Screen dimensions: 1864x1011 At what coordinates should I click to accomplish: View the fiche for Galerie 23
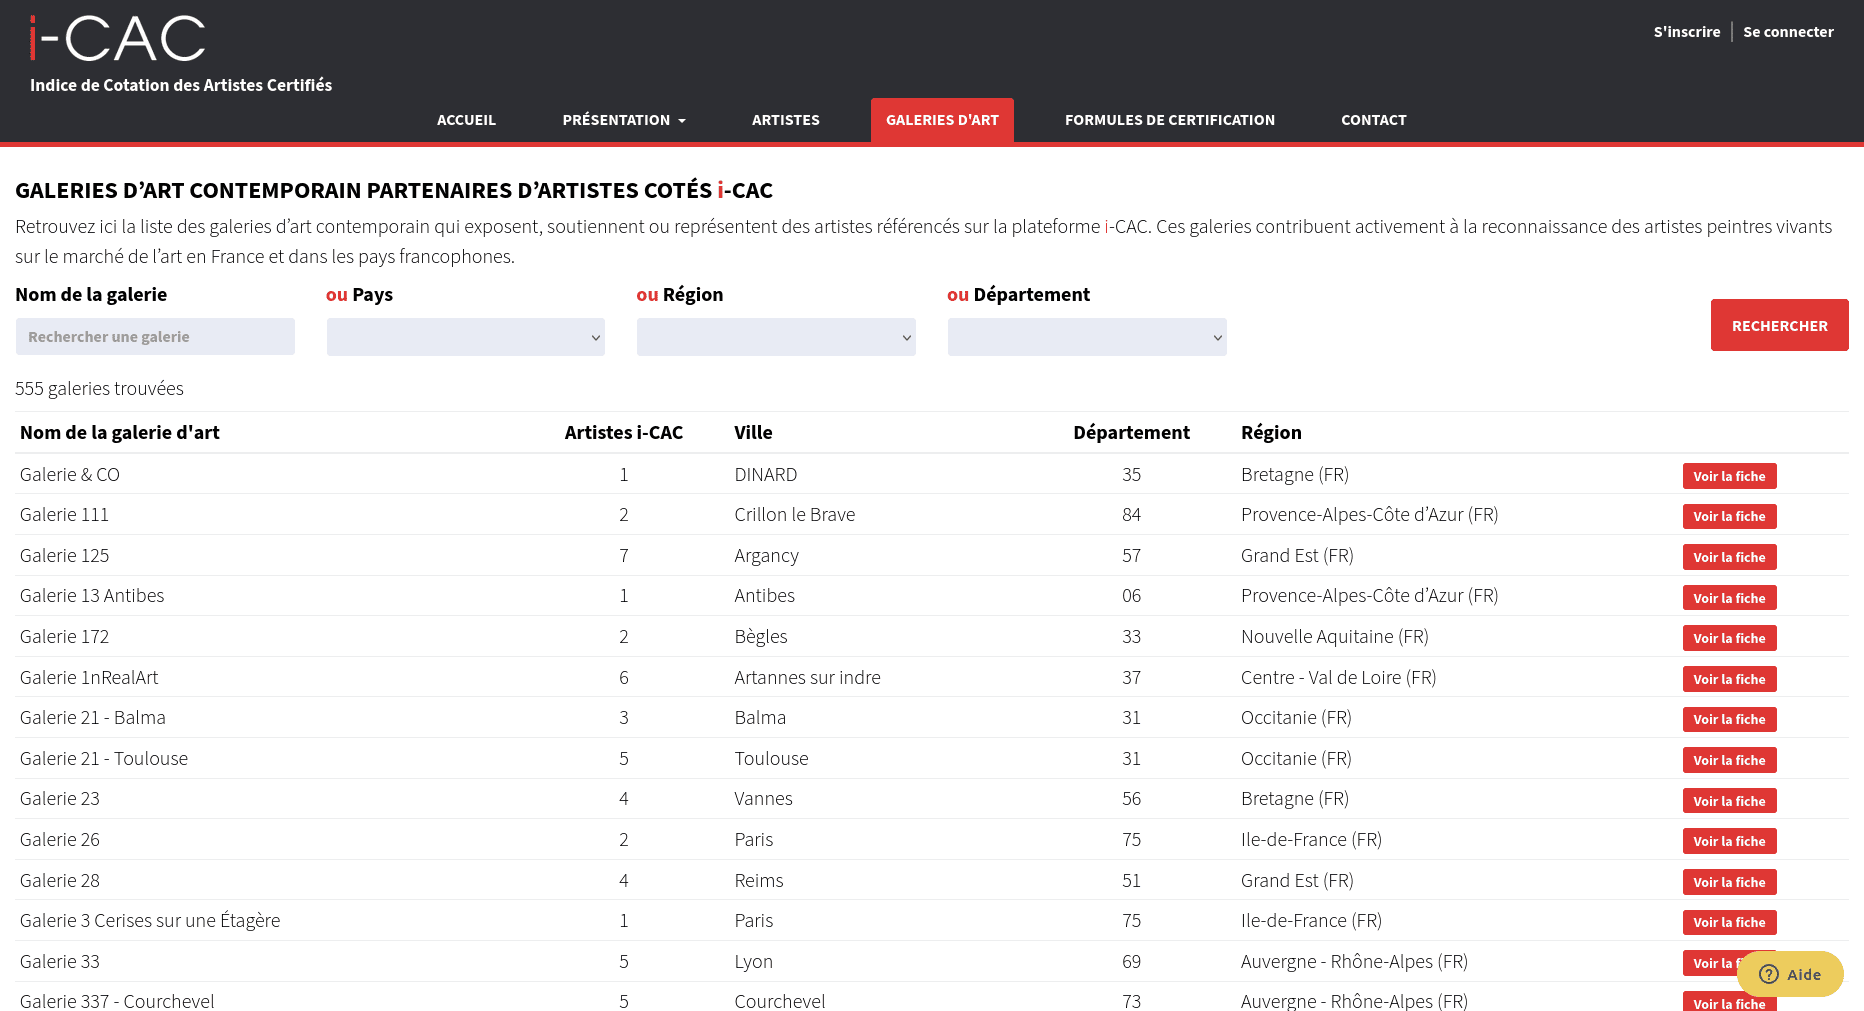[1729, 801]
